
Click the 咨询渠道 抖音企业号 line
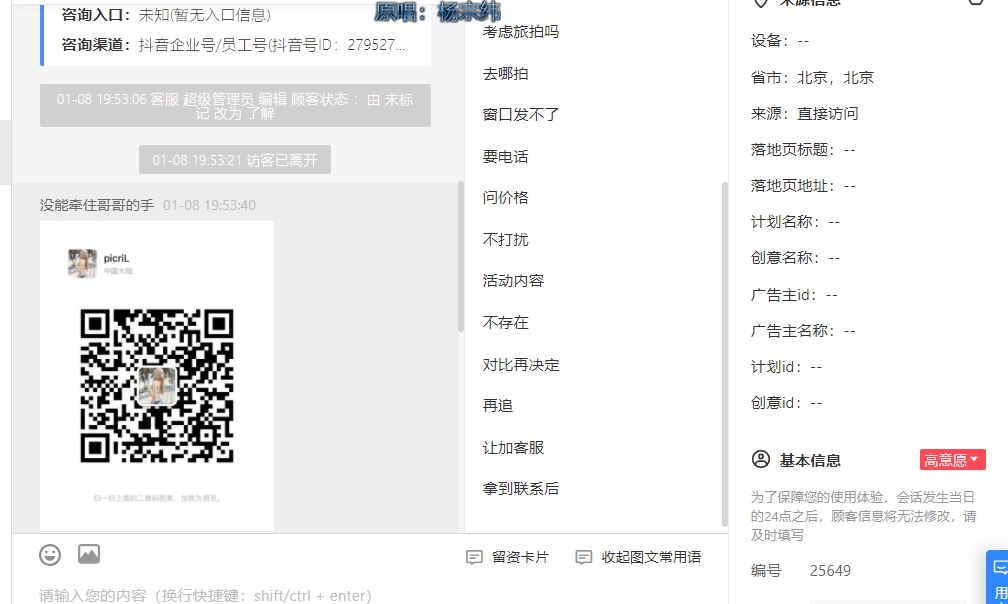pyautogui.click(x=233, y=45)
